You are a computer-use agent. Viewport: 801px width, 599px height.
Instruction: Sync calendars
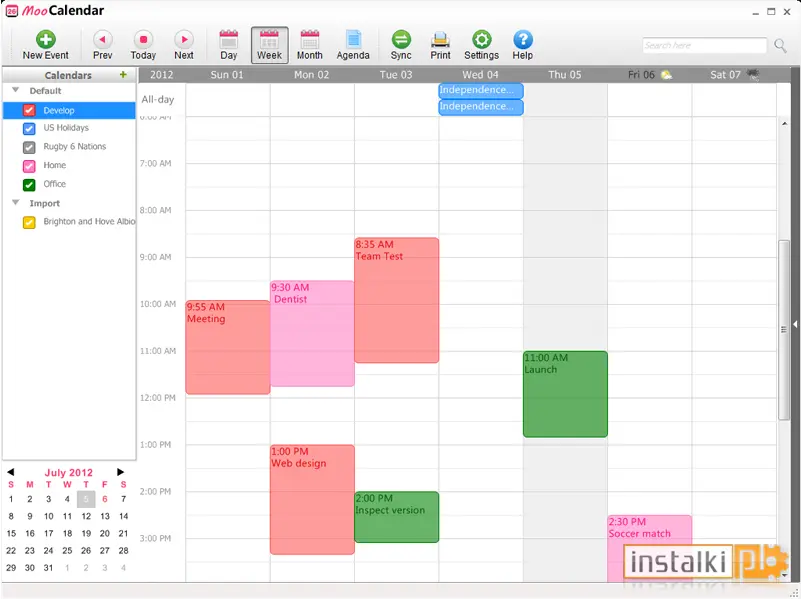(x=401, y=45)
